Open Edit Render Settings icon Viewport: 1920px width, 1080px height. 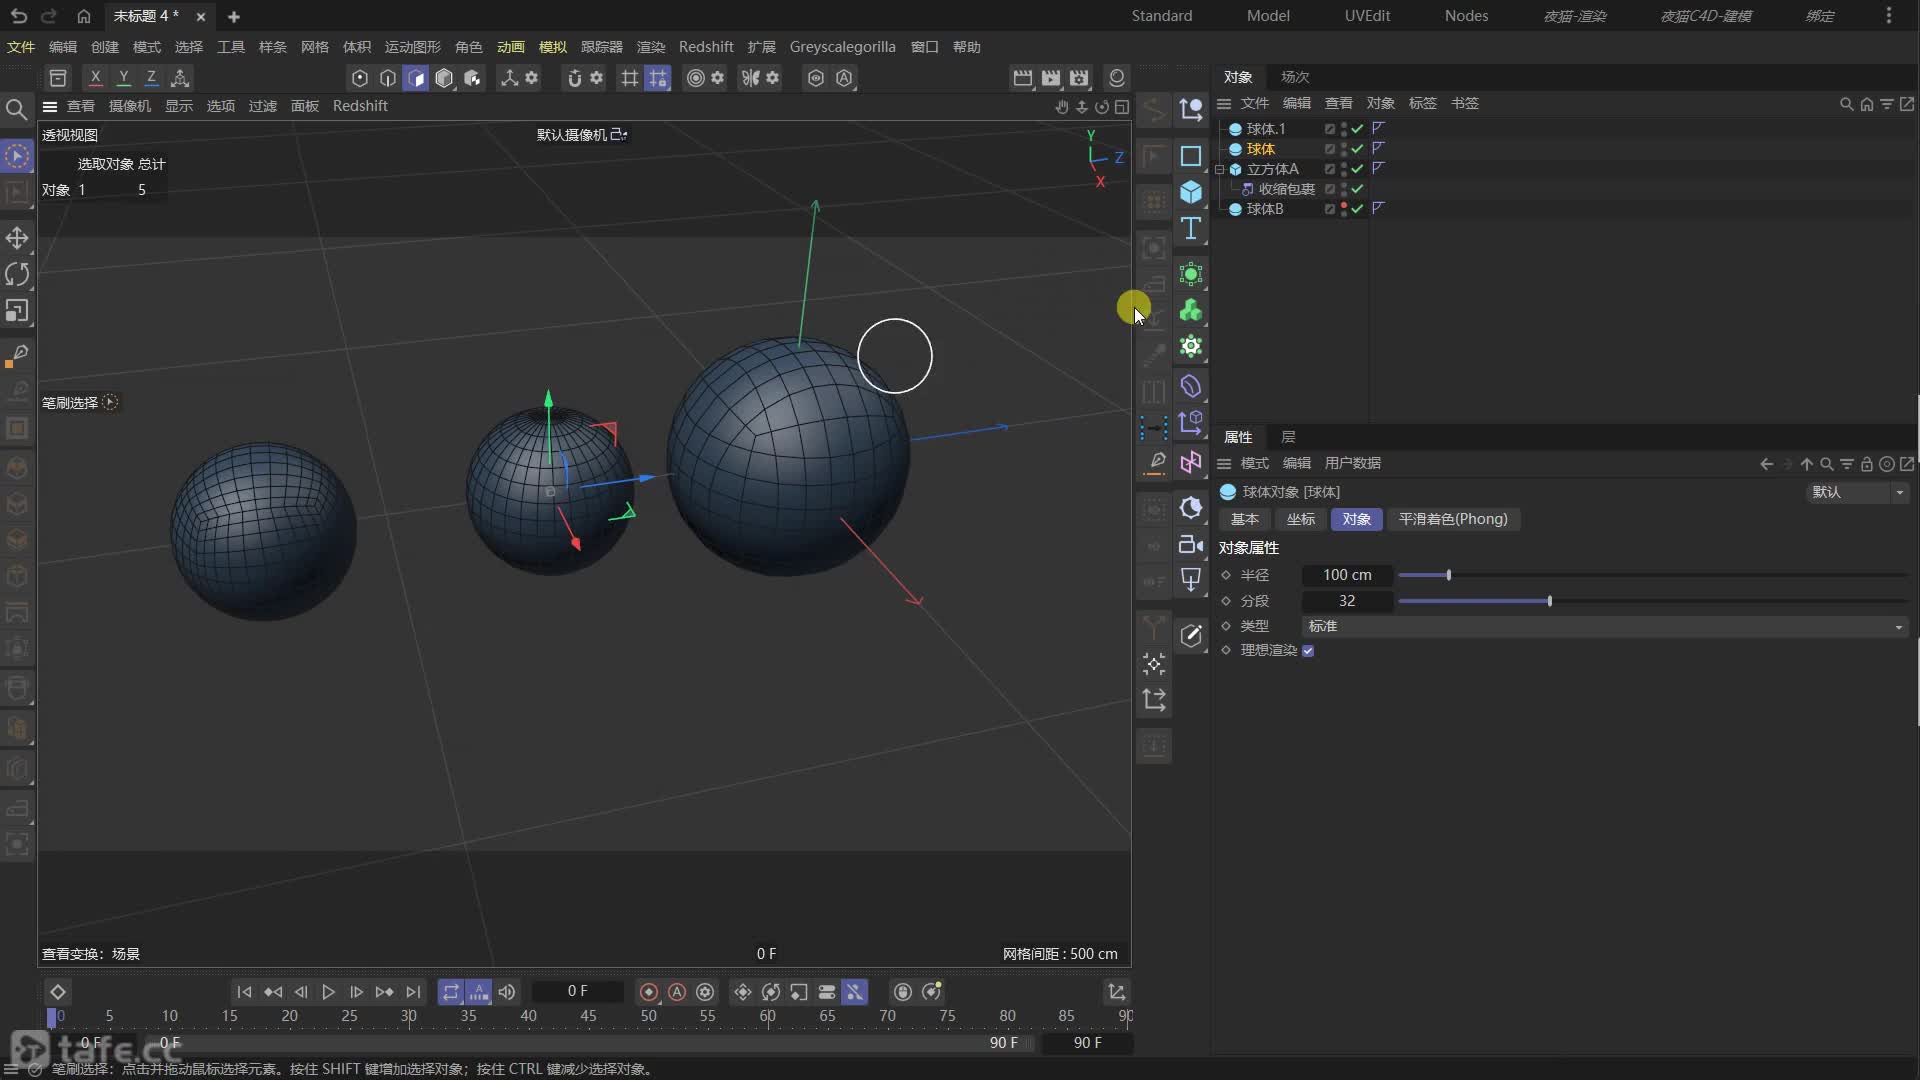click(1078, 78)
